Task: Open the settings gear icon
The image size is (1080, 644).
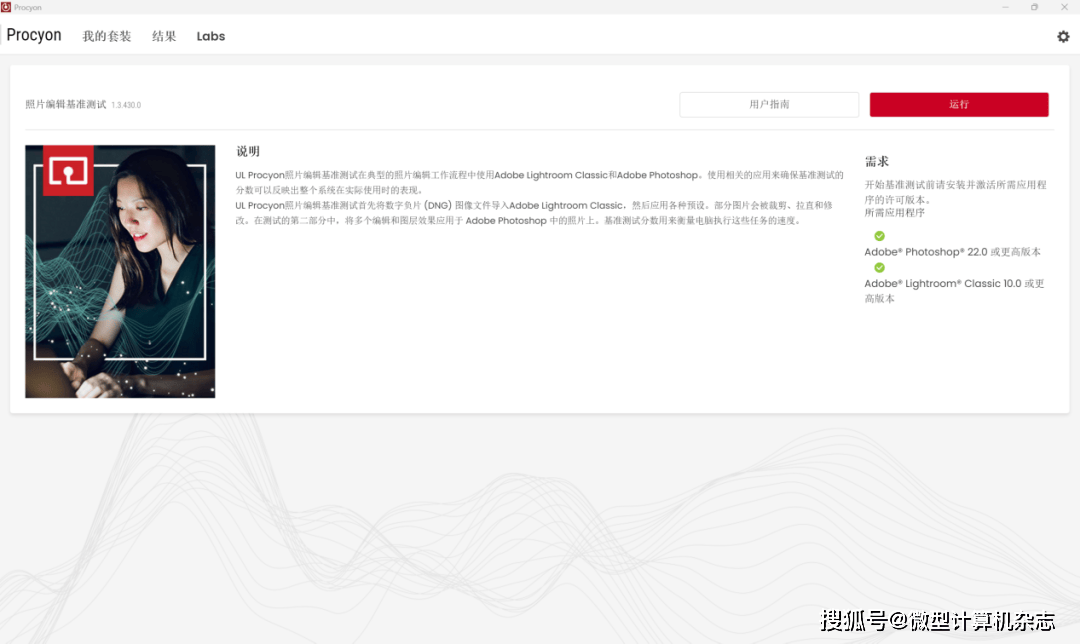Action: 1063,37
